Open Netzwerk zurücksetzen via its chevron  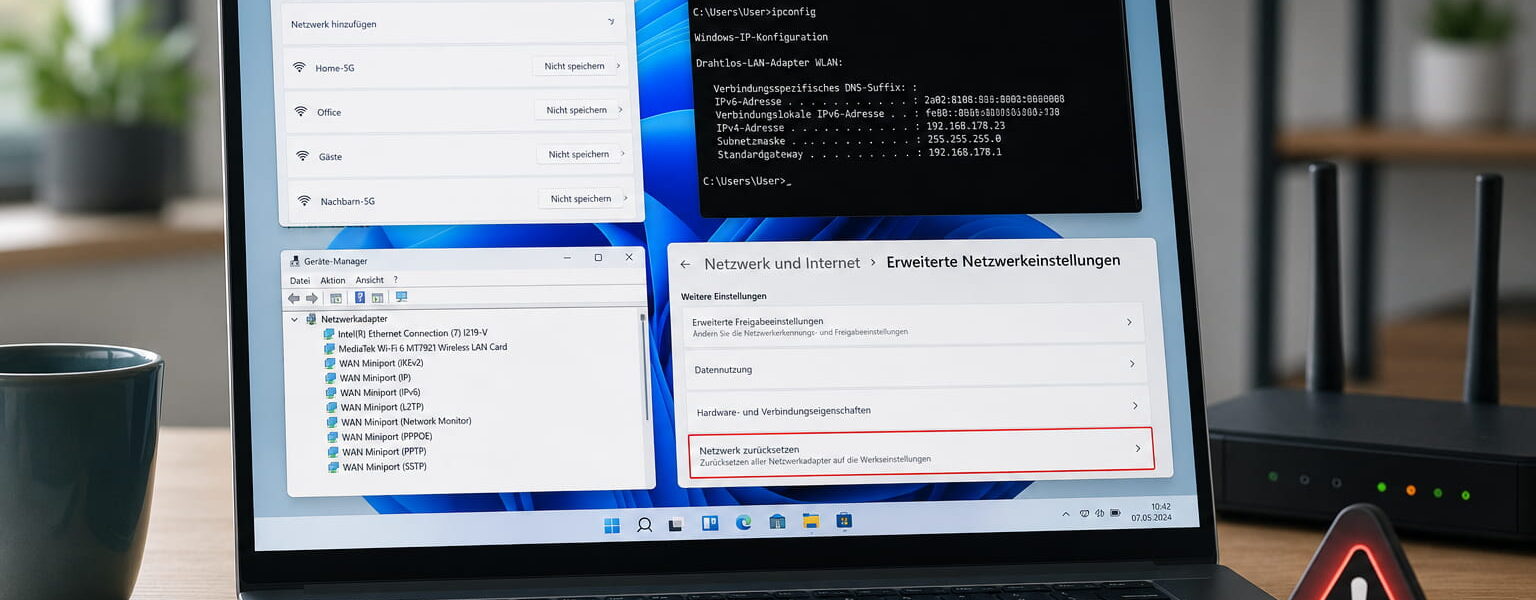1137,449
